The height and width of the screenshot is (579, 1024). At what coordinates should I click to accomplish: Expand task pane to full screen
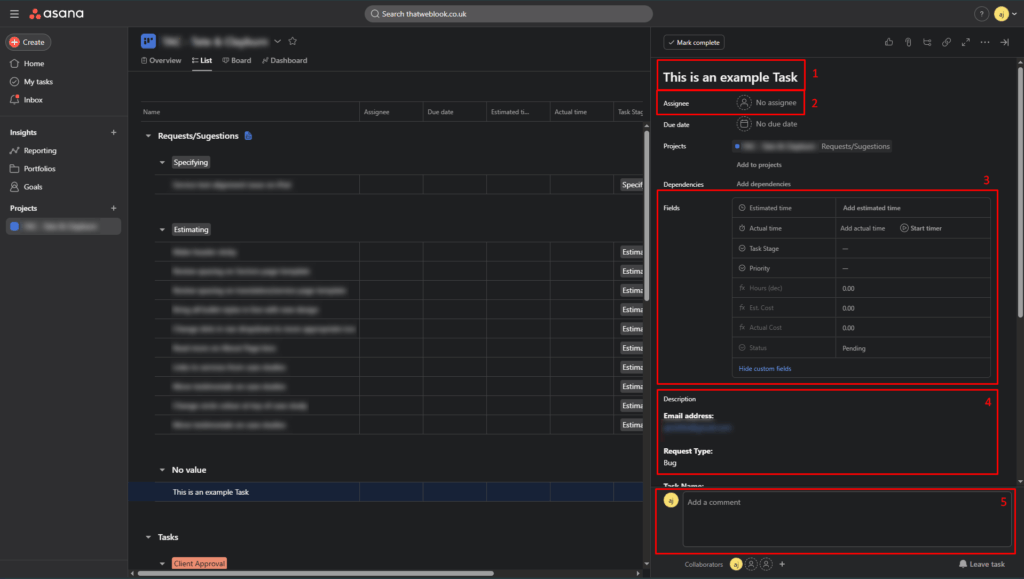(x=965, y=42)
